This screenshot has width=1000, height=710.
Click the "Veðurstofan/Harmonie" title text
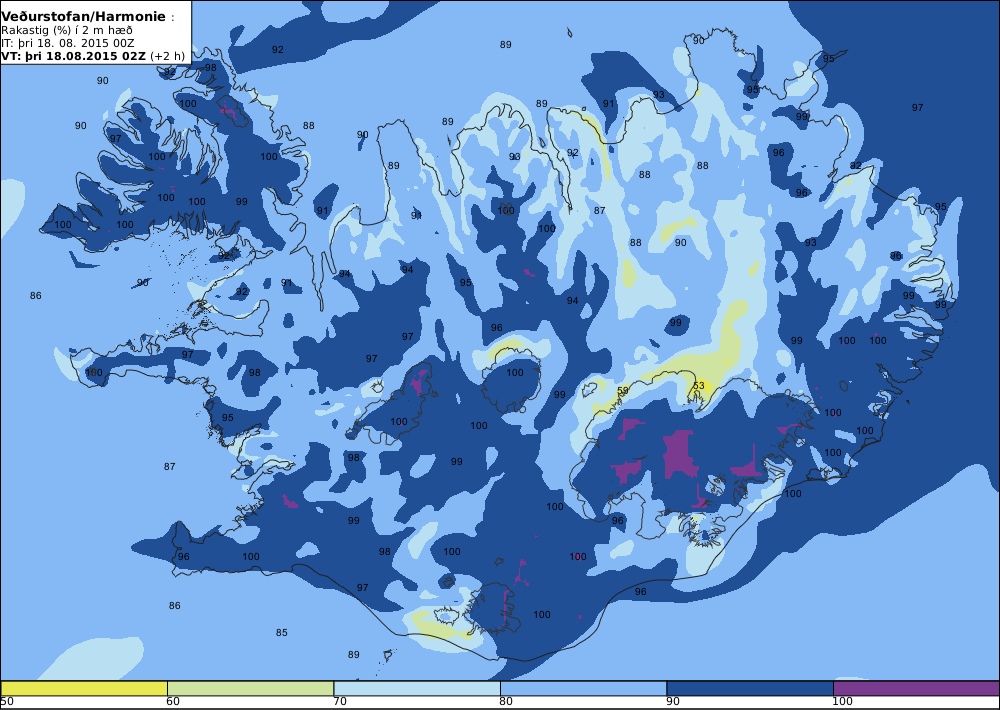pos(84,17)
